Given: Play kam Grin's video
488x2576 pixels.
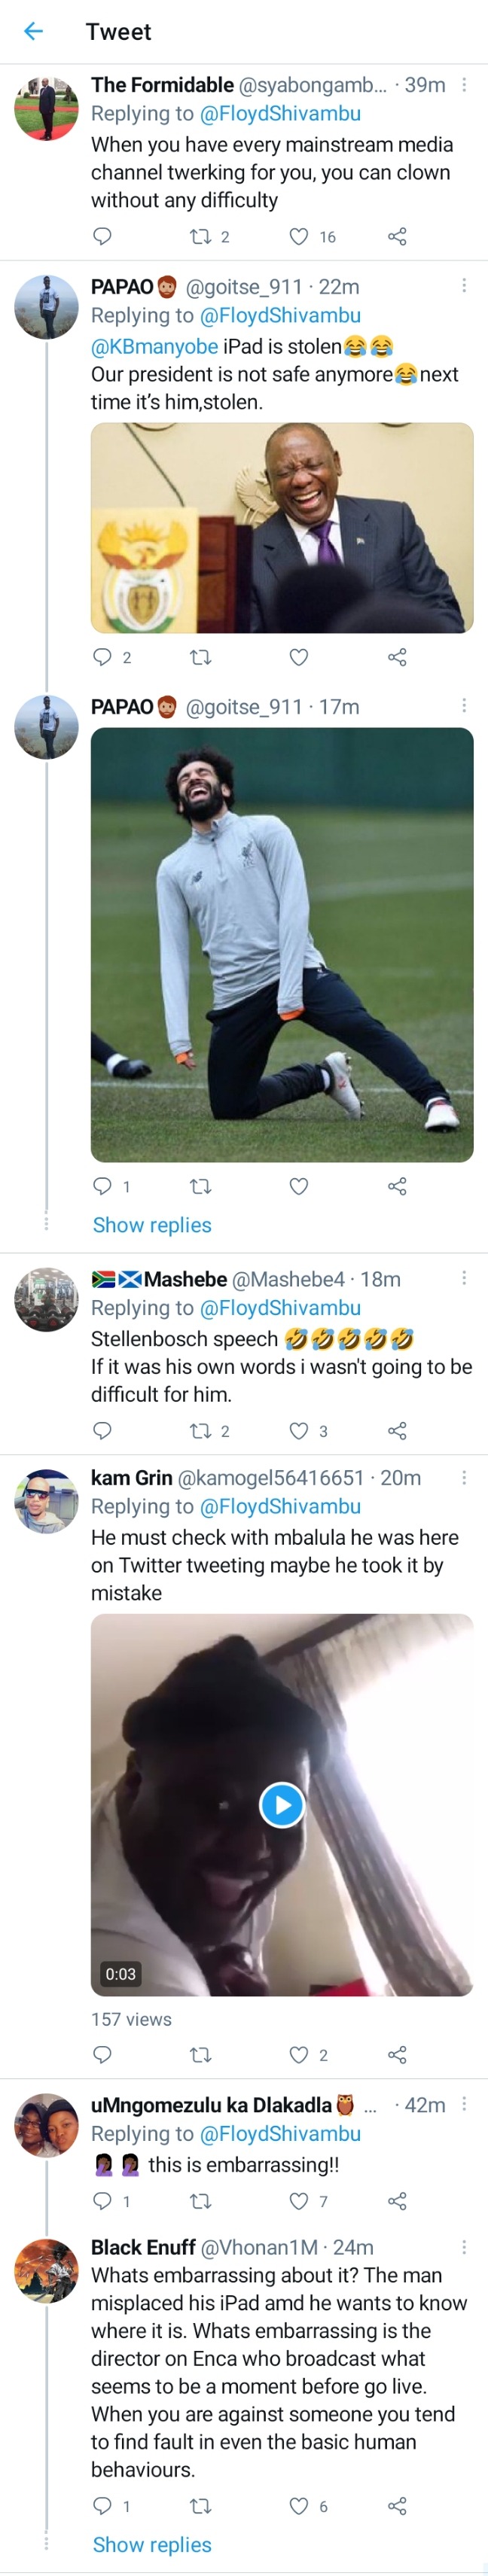Looking at the screenshot, I should click(282, 1805).
